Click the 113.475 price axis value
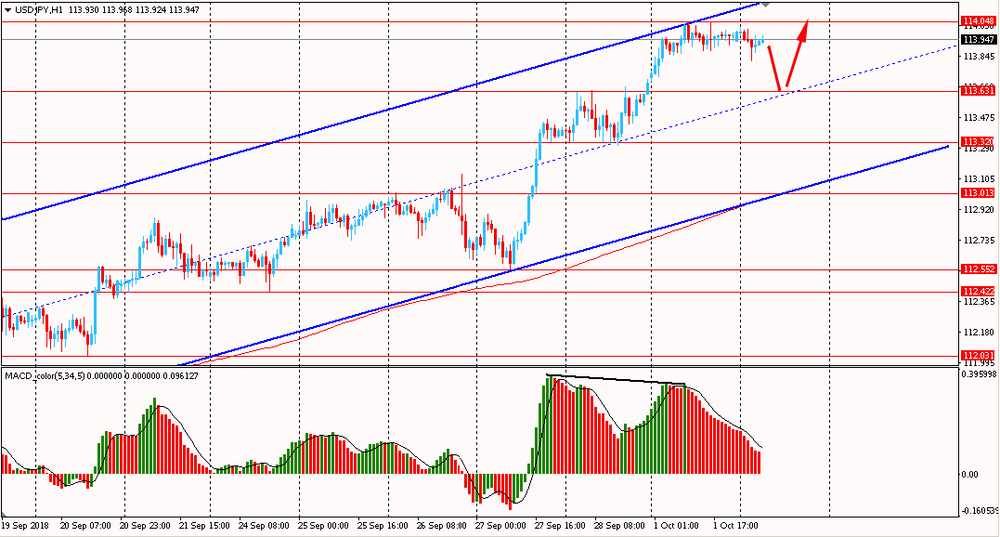Screen dimensions: 1000x537 tap(978, 117)
